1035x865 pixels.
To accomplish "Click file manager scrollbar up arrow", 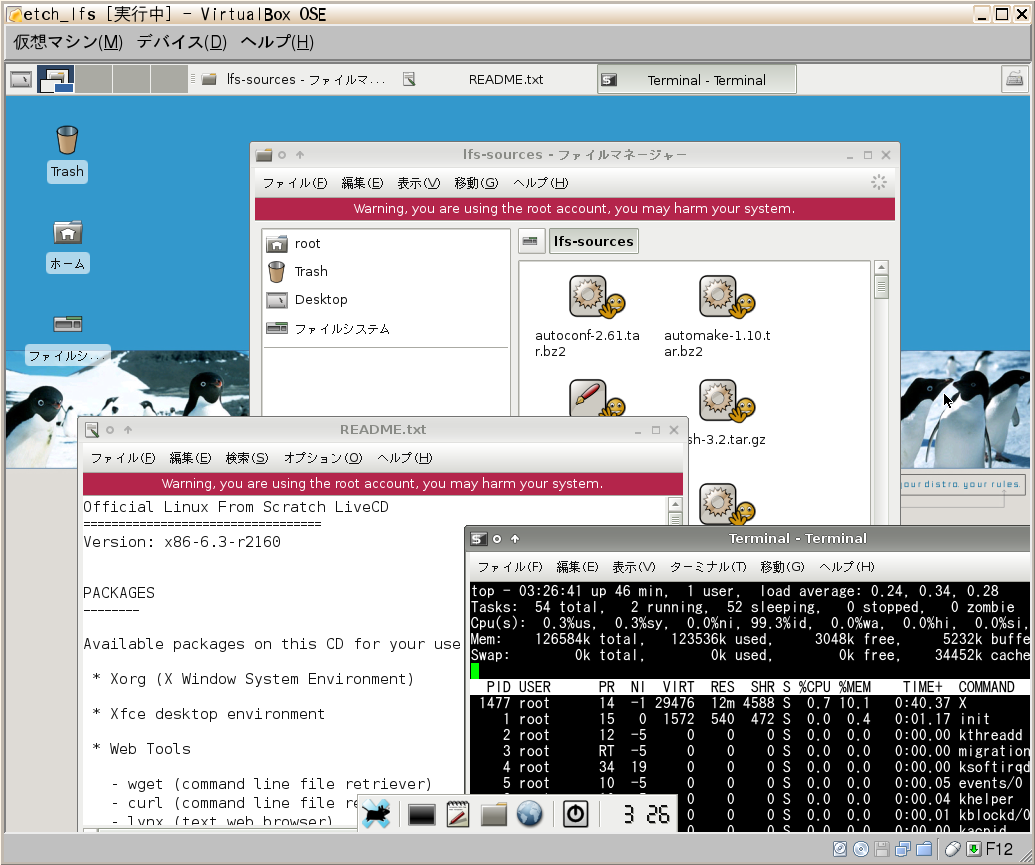I will 881,267.
